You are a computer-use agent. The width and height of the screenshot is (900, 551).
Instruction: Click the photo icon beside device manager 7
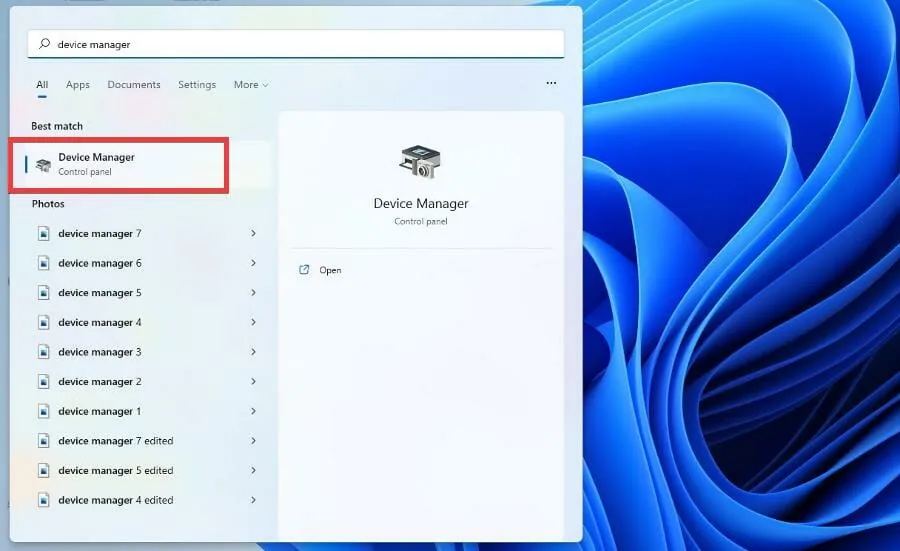pyautogui.click(x=43, y=233)
